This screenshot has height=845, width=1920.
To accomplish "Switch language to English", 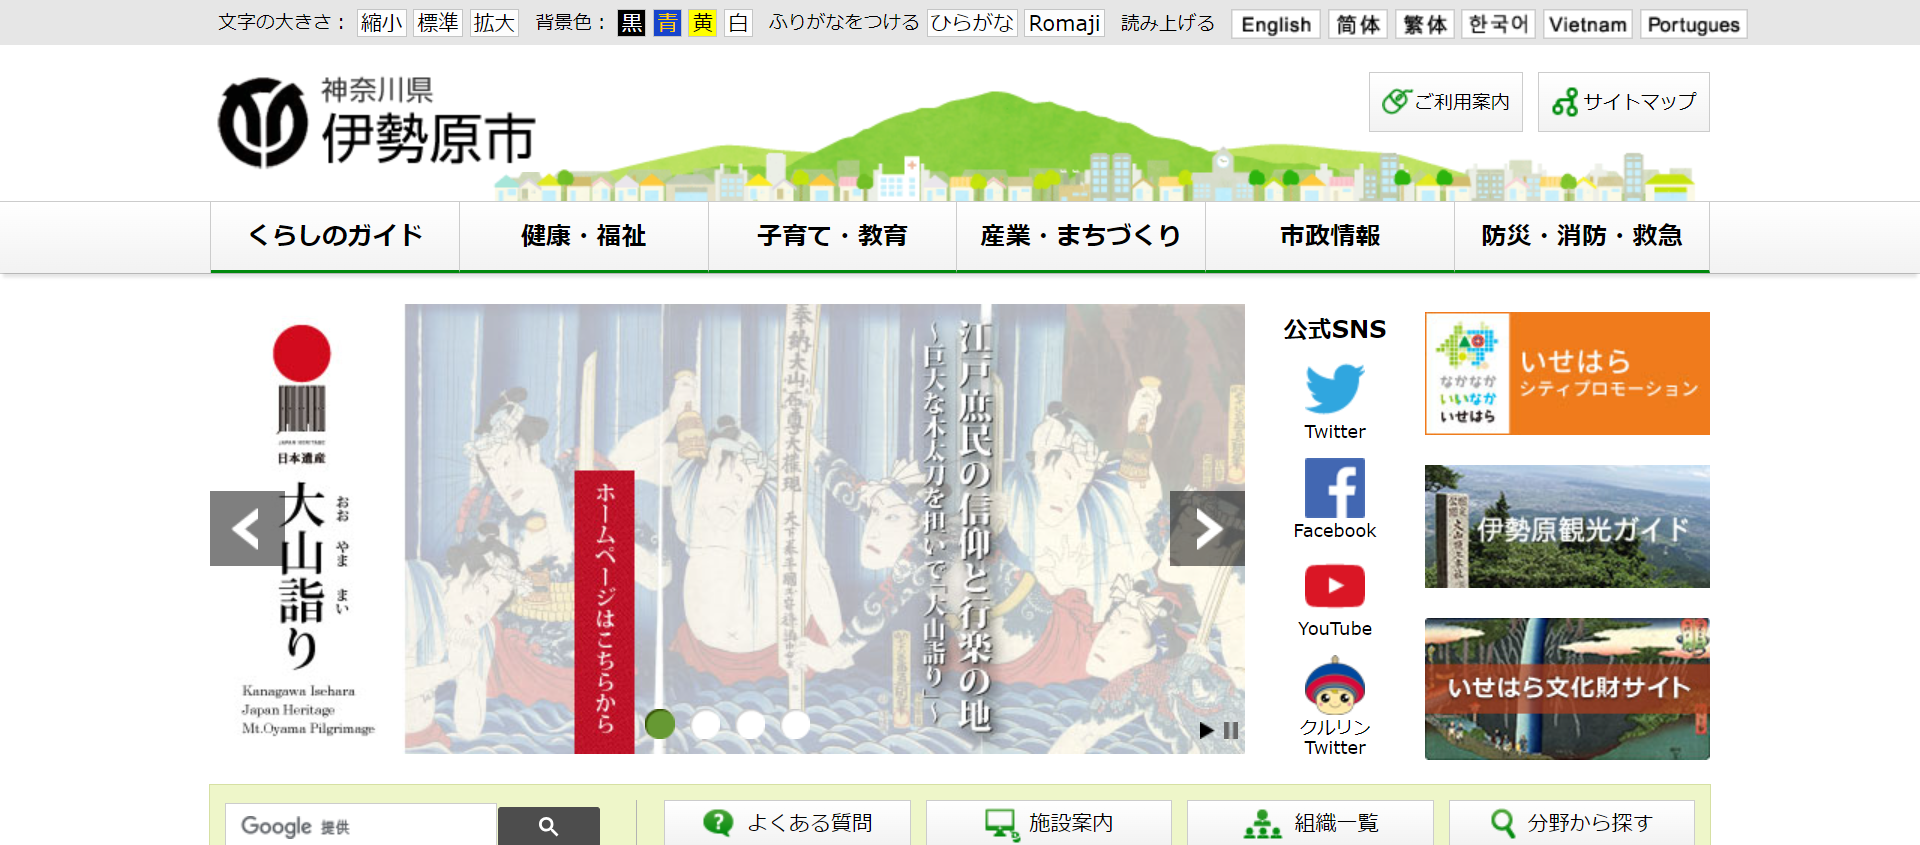I will tap(1276, 24).
